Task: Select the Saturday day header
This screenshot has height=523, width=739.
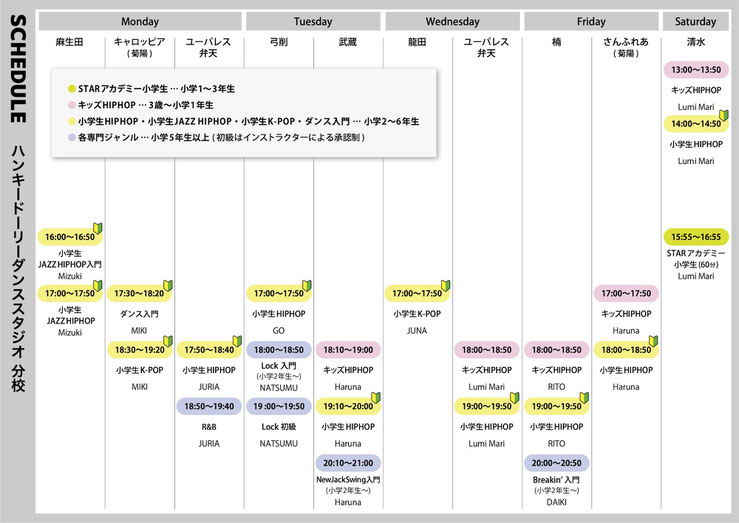Action: click(x=696, y=22)
